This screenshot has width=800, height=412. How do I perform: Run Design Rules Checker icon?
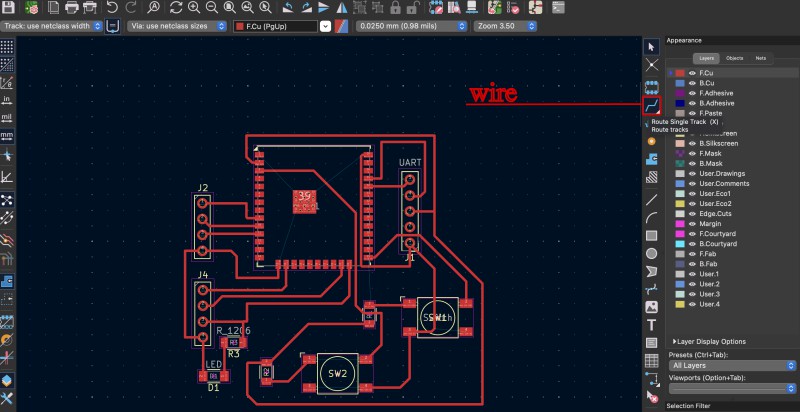pos(512,7)
